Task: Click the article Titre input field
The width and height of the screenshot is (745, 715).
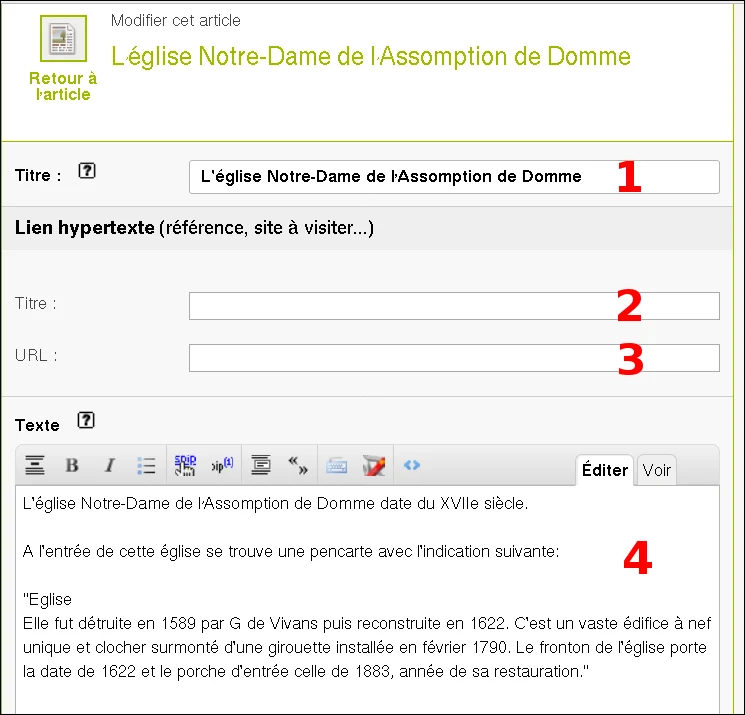Action: tap(454, 177)
